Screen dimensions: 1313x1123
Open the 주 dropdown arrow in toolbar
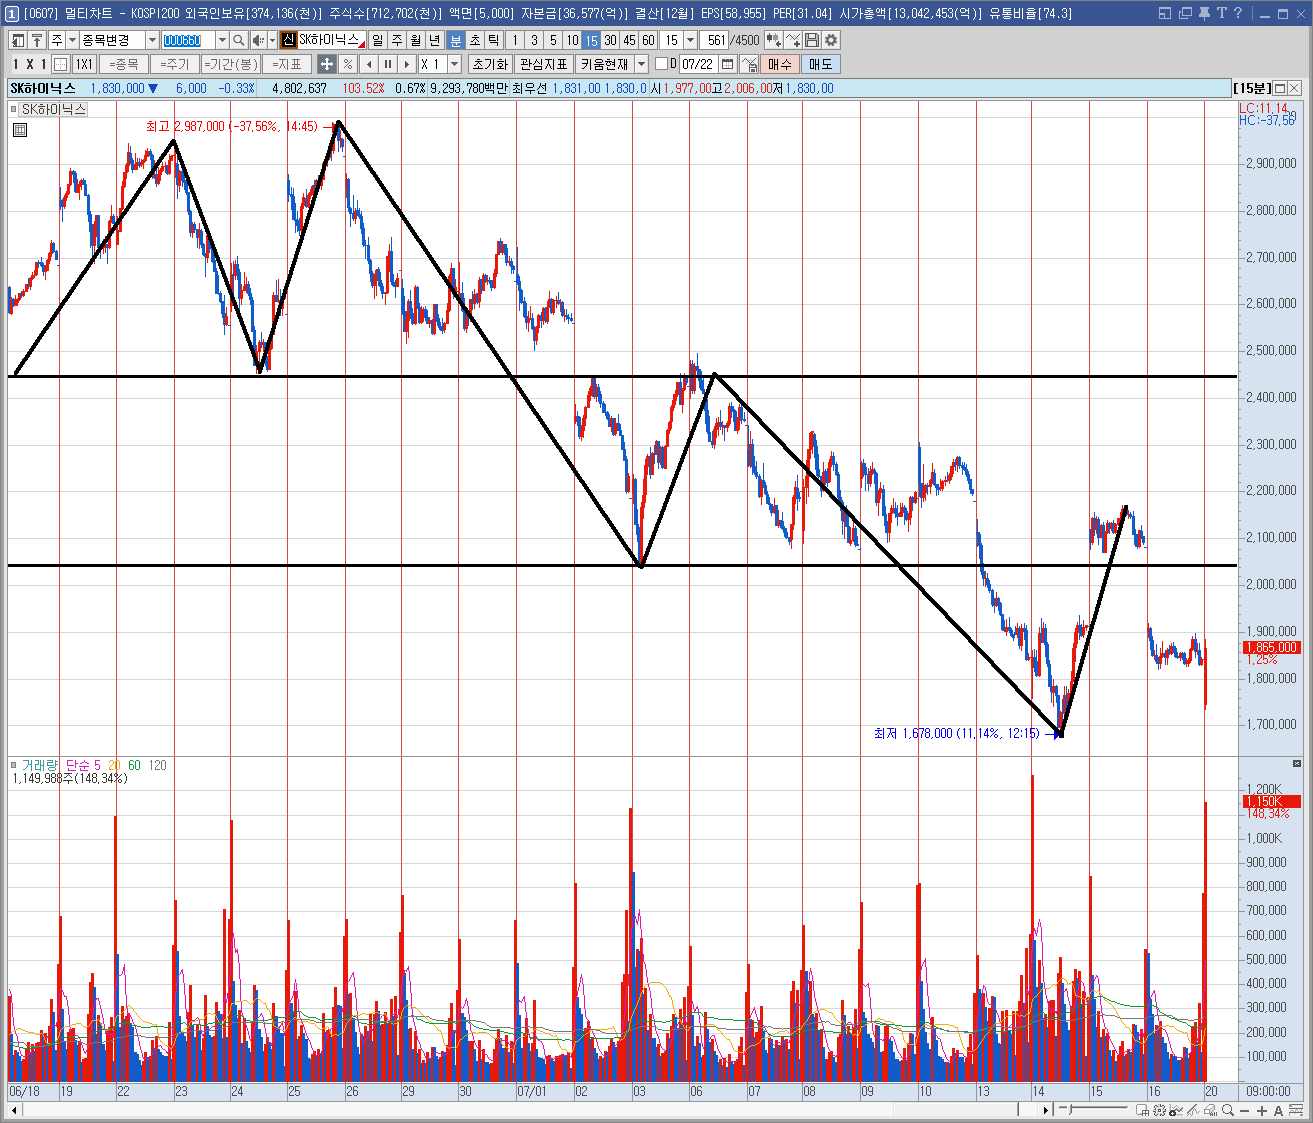pos(72,40)
